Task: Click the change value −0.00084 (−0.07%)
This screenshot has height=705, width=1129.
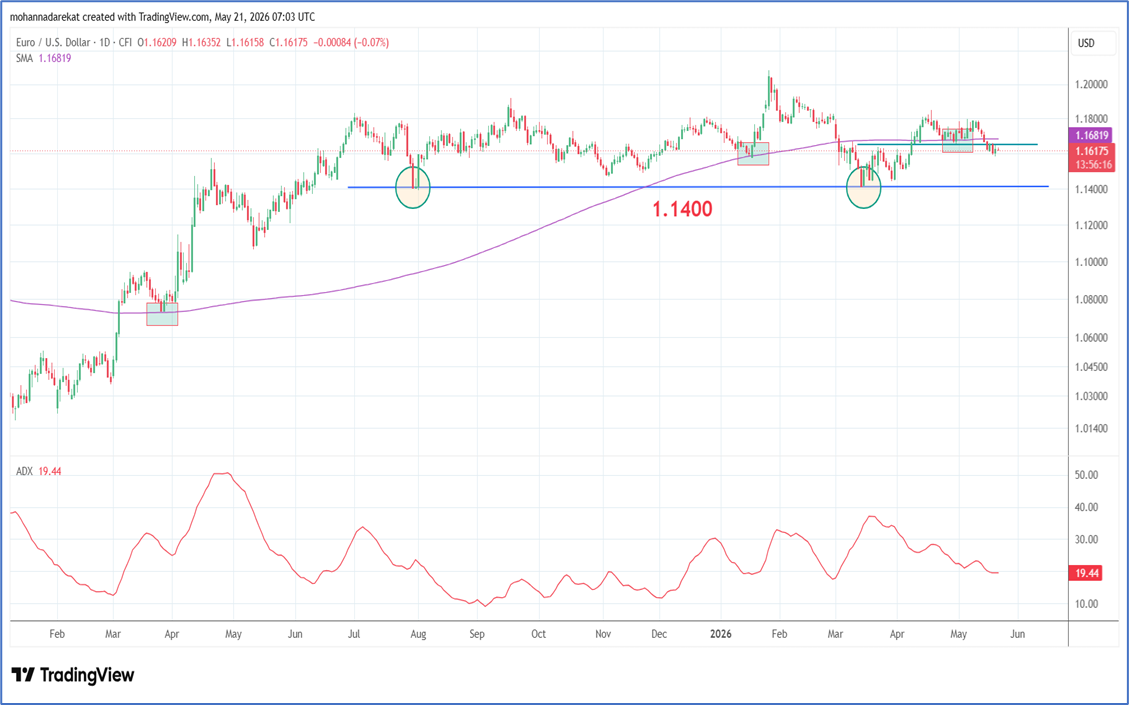Action: 351,42
